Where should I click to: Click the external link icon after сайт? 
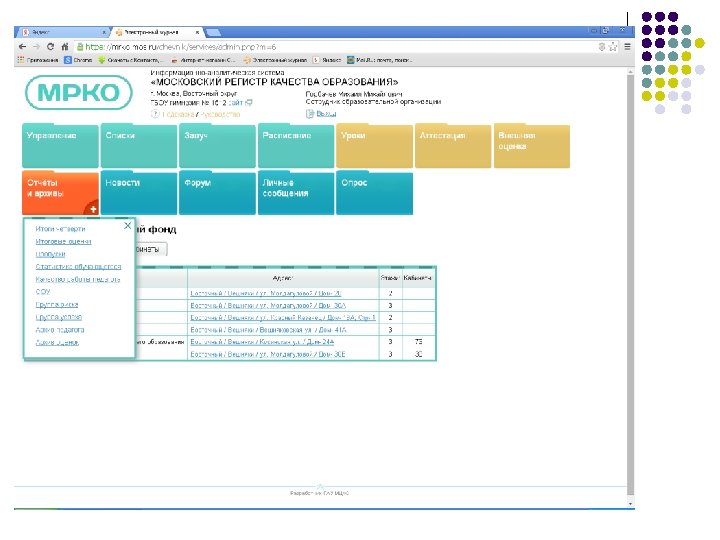pyautogui.click(x=249, y=103)
